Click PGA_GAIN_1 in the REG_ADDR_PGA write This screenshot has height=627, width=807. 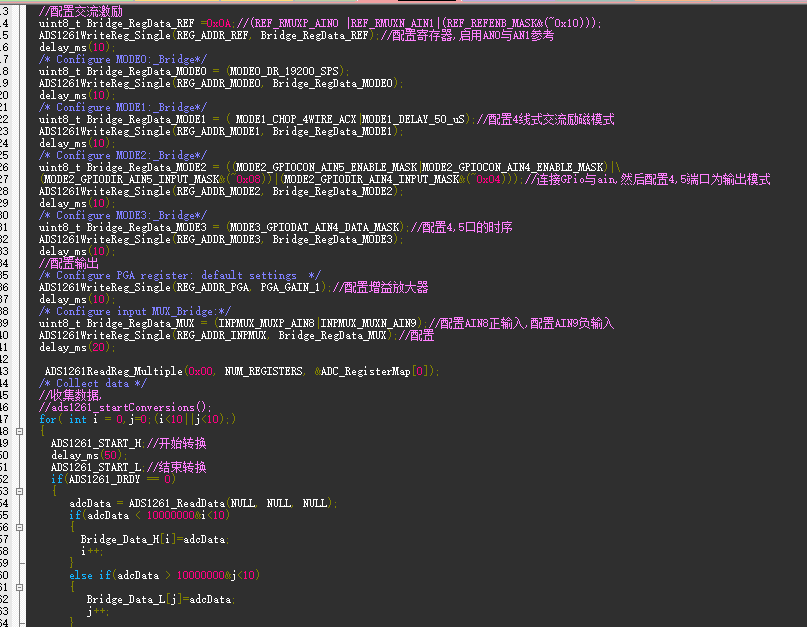pos(290,287)
